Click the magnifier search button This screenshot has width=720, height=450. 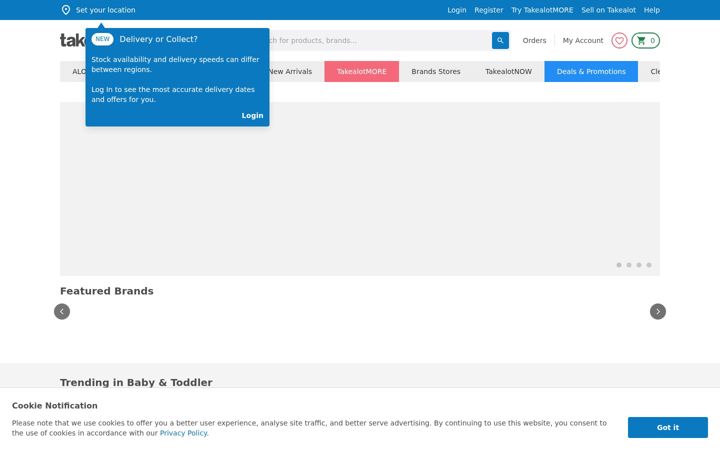coord(500,40)
